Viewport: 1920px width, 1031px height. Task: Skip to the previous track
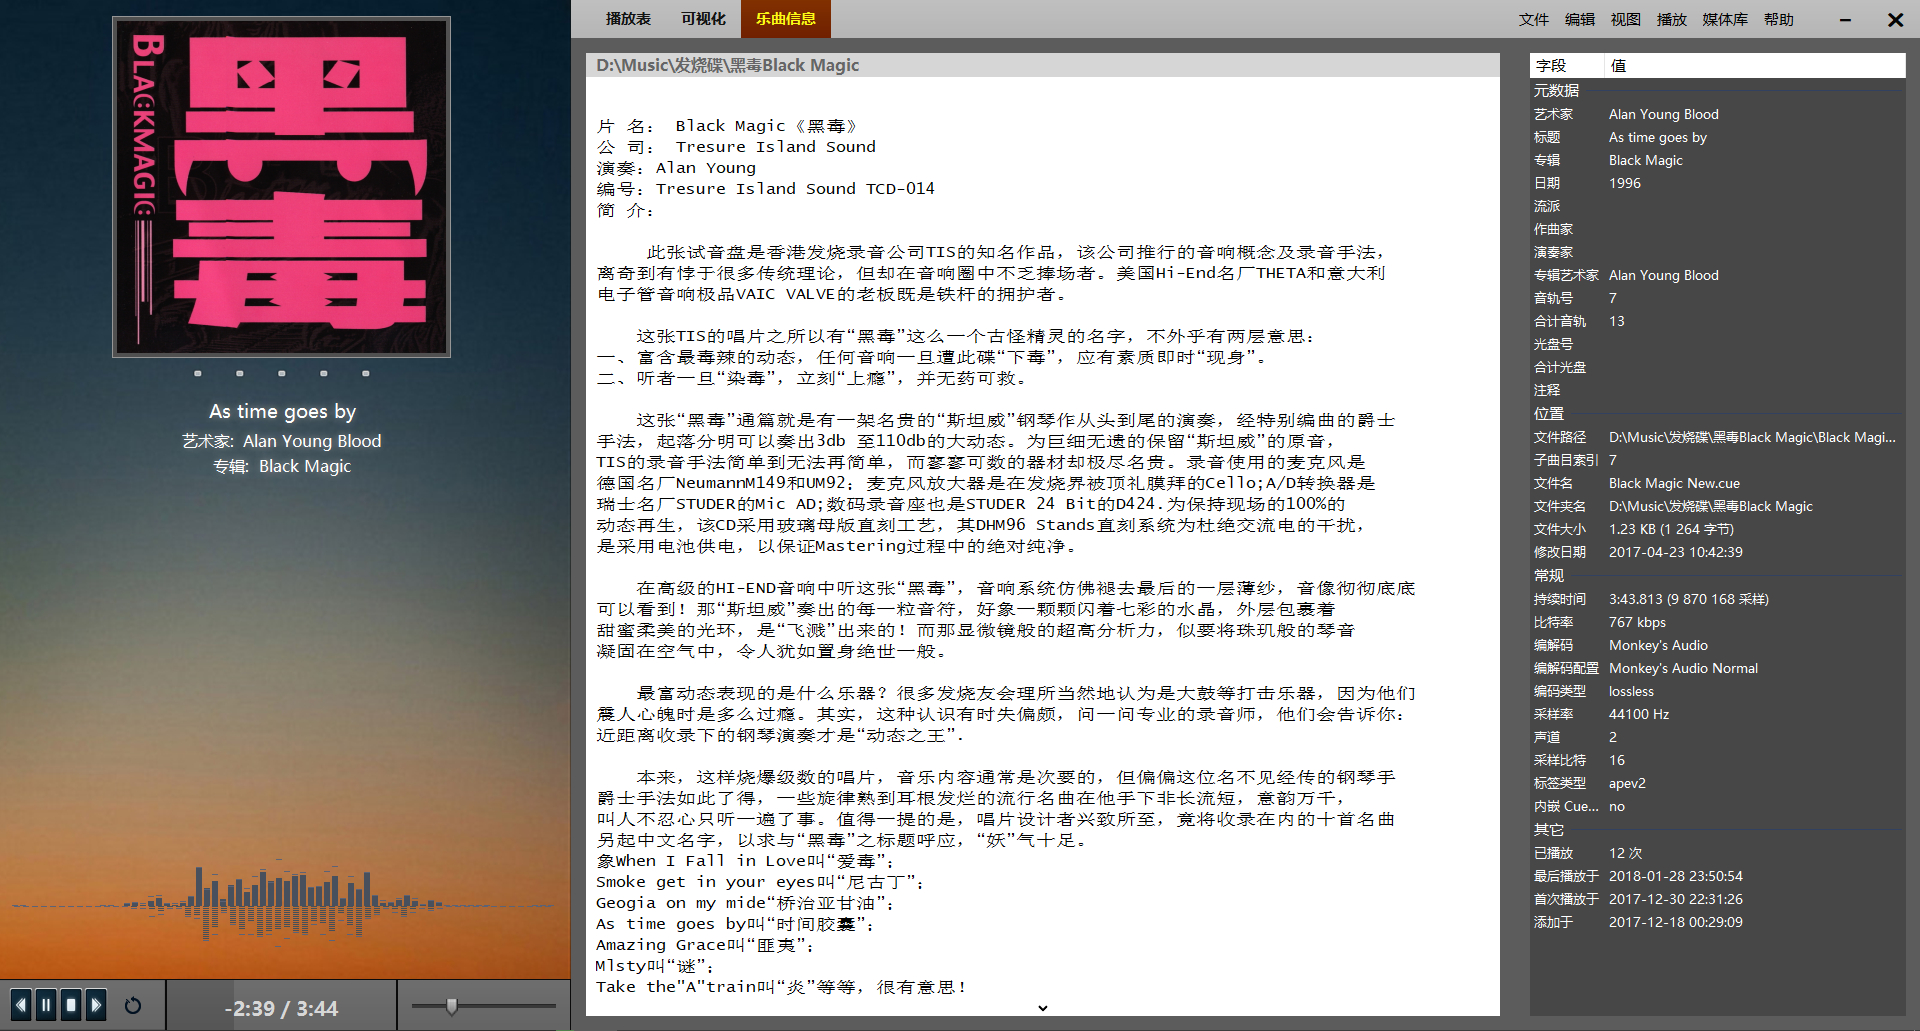pos(21,1004)
